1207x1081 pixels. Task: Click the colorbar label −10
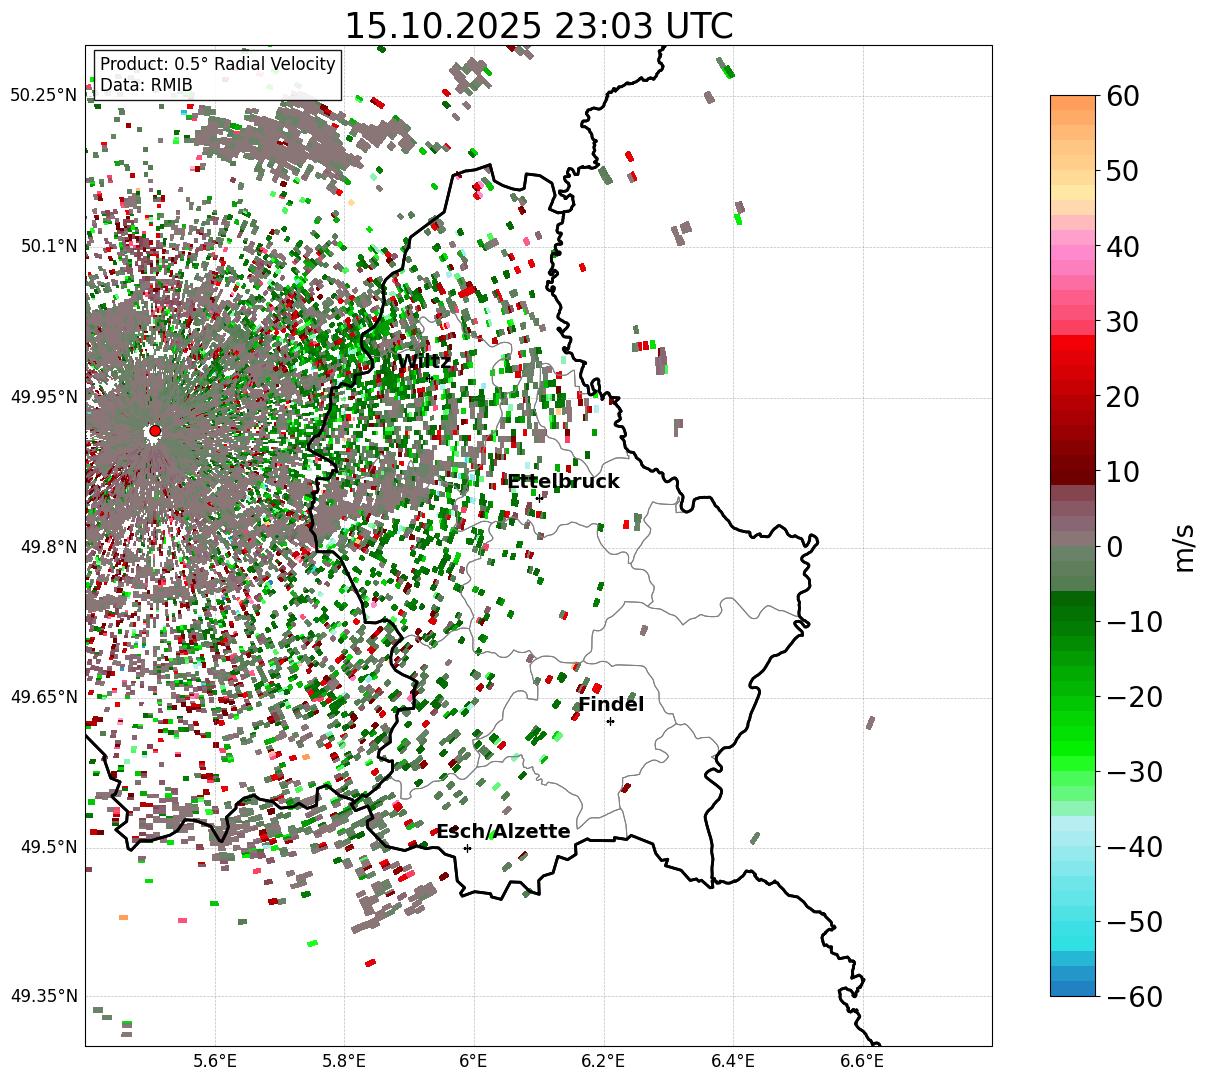[1134, 621]
